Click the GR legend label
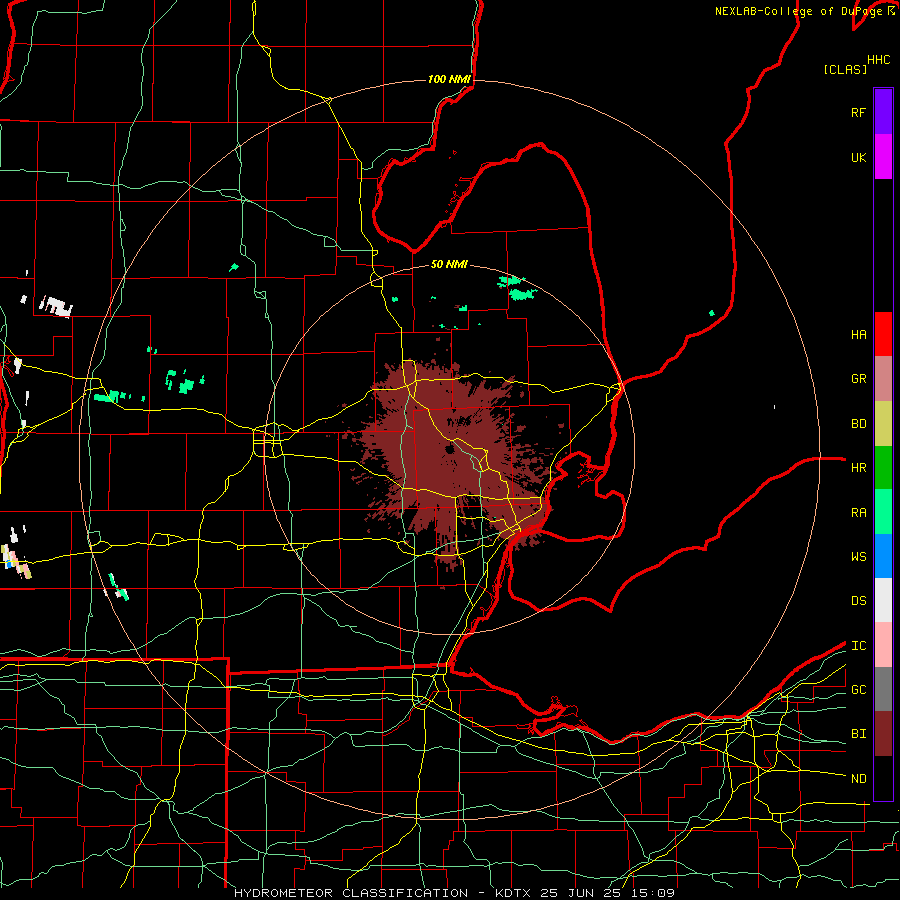Screen dimensions: 900x900 point(858,379)
